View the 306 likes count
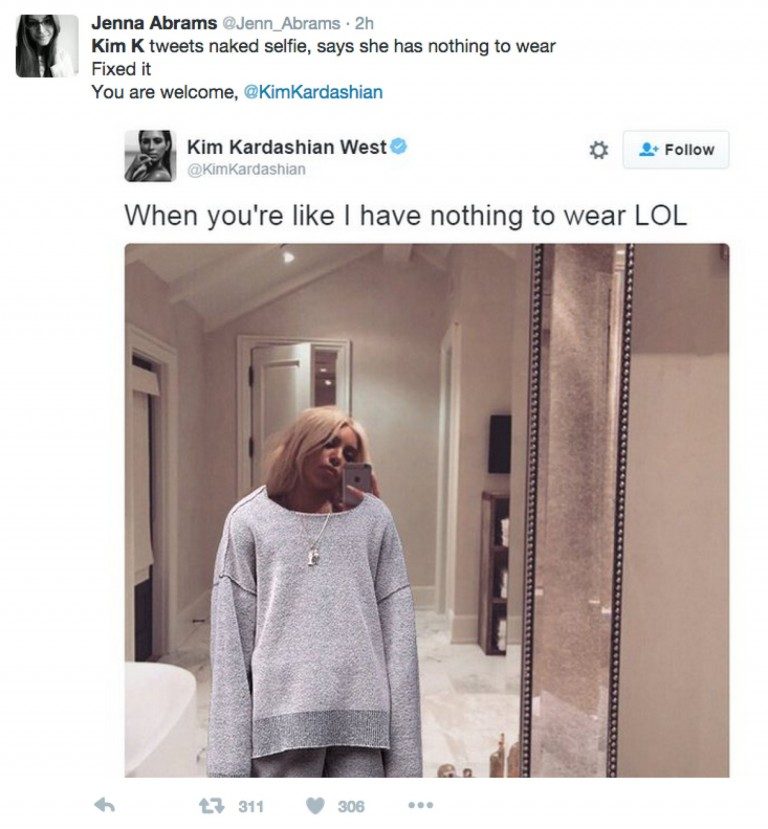The width and height of the screenshot is (768, 829). [x=351, y=806]
